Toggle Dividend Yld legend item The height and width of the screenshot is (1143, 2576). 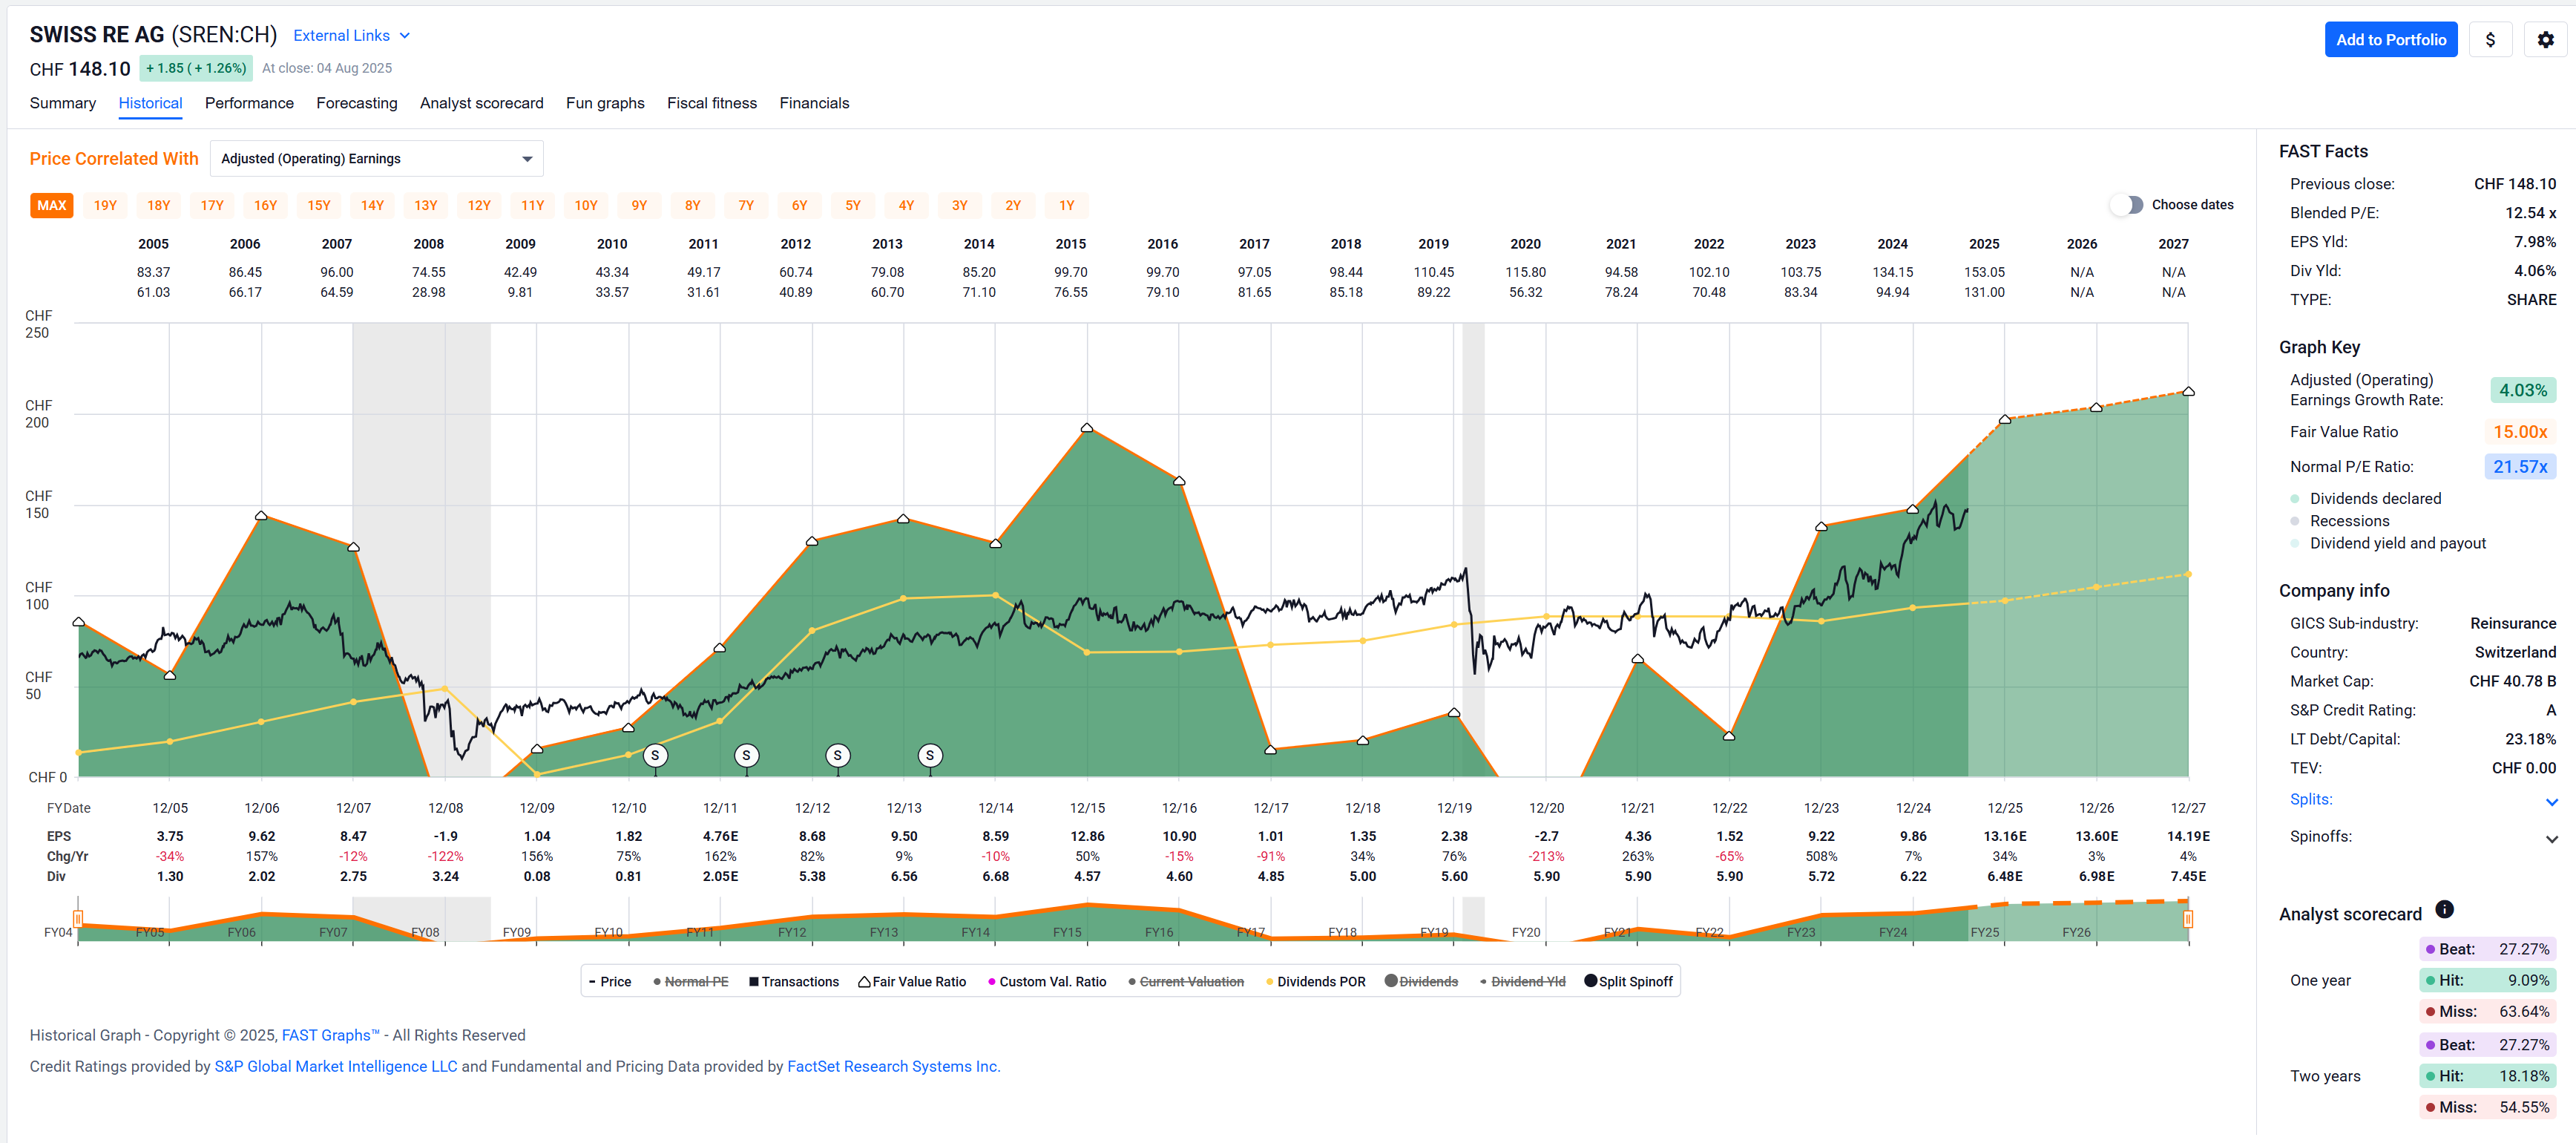(1522, 981)
